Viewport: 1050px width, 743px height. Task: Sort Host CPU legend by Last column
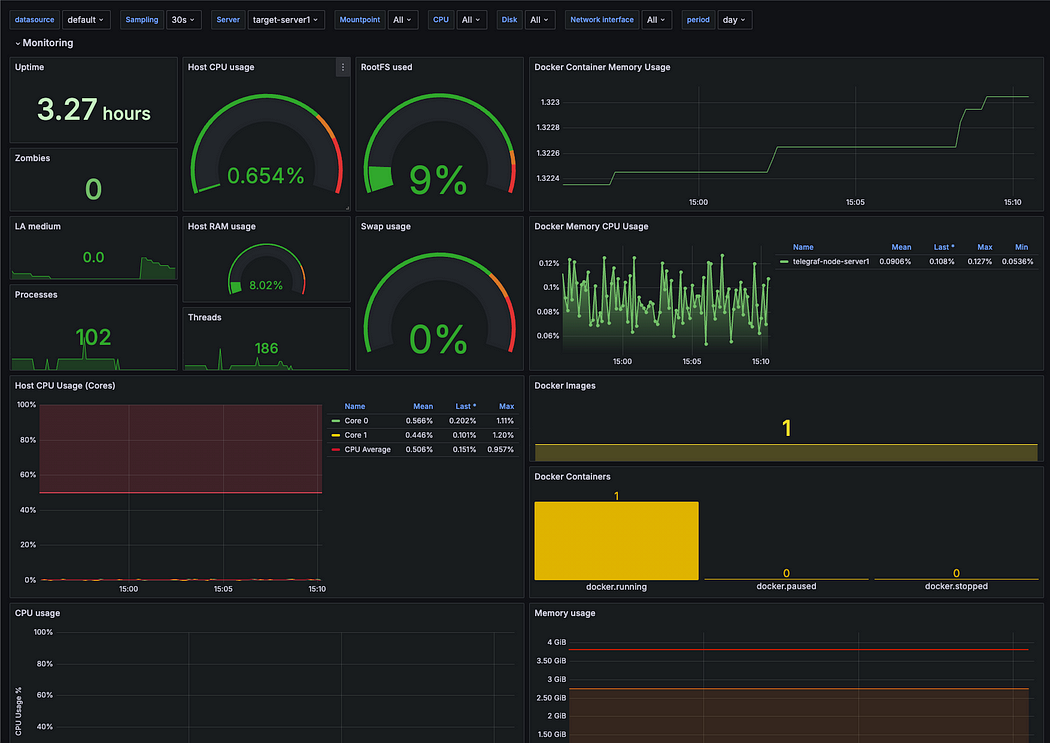tap(465, 406)
